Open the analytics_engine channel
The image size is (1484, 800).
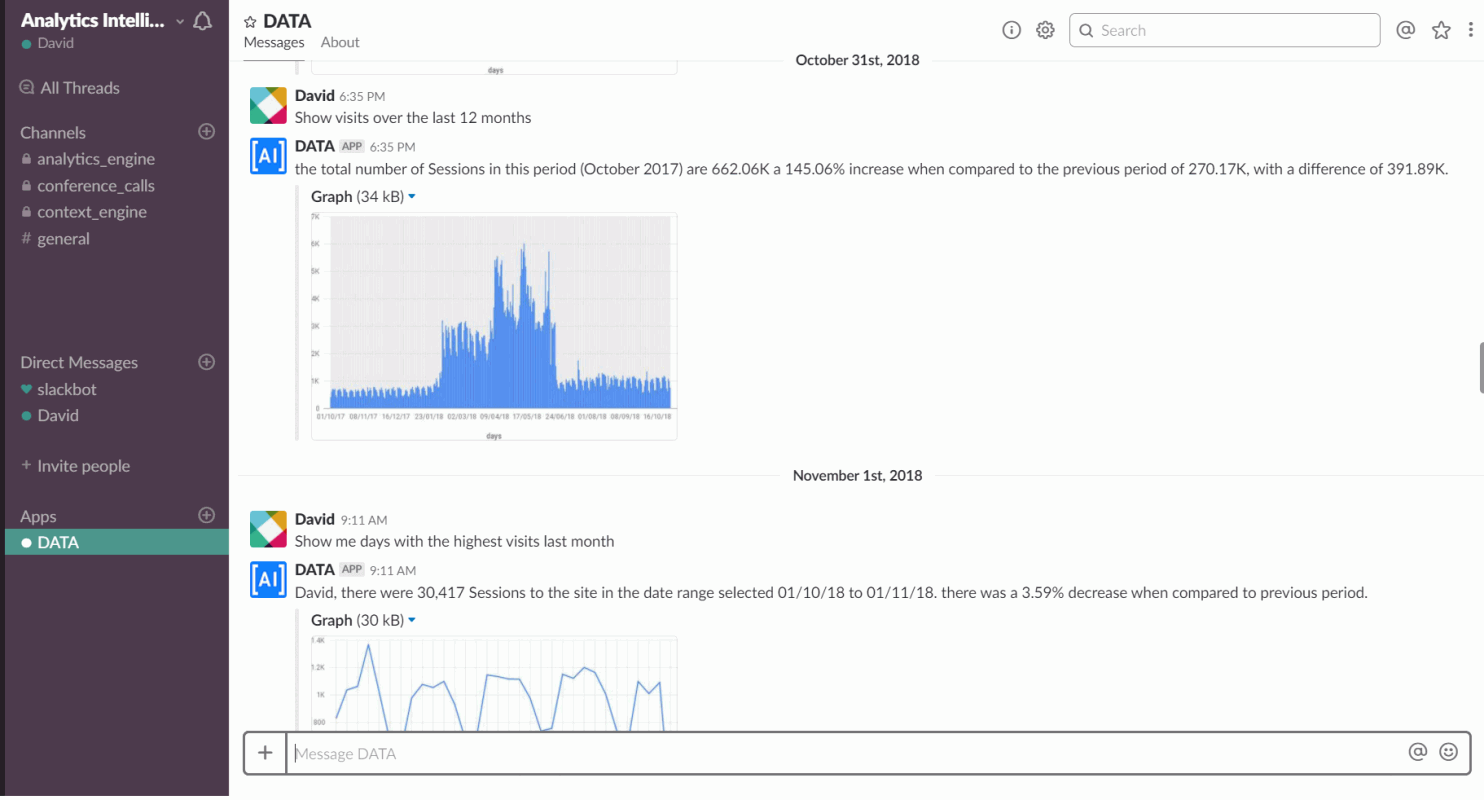(x=96, y=159)
